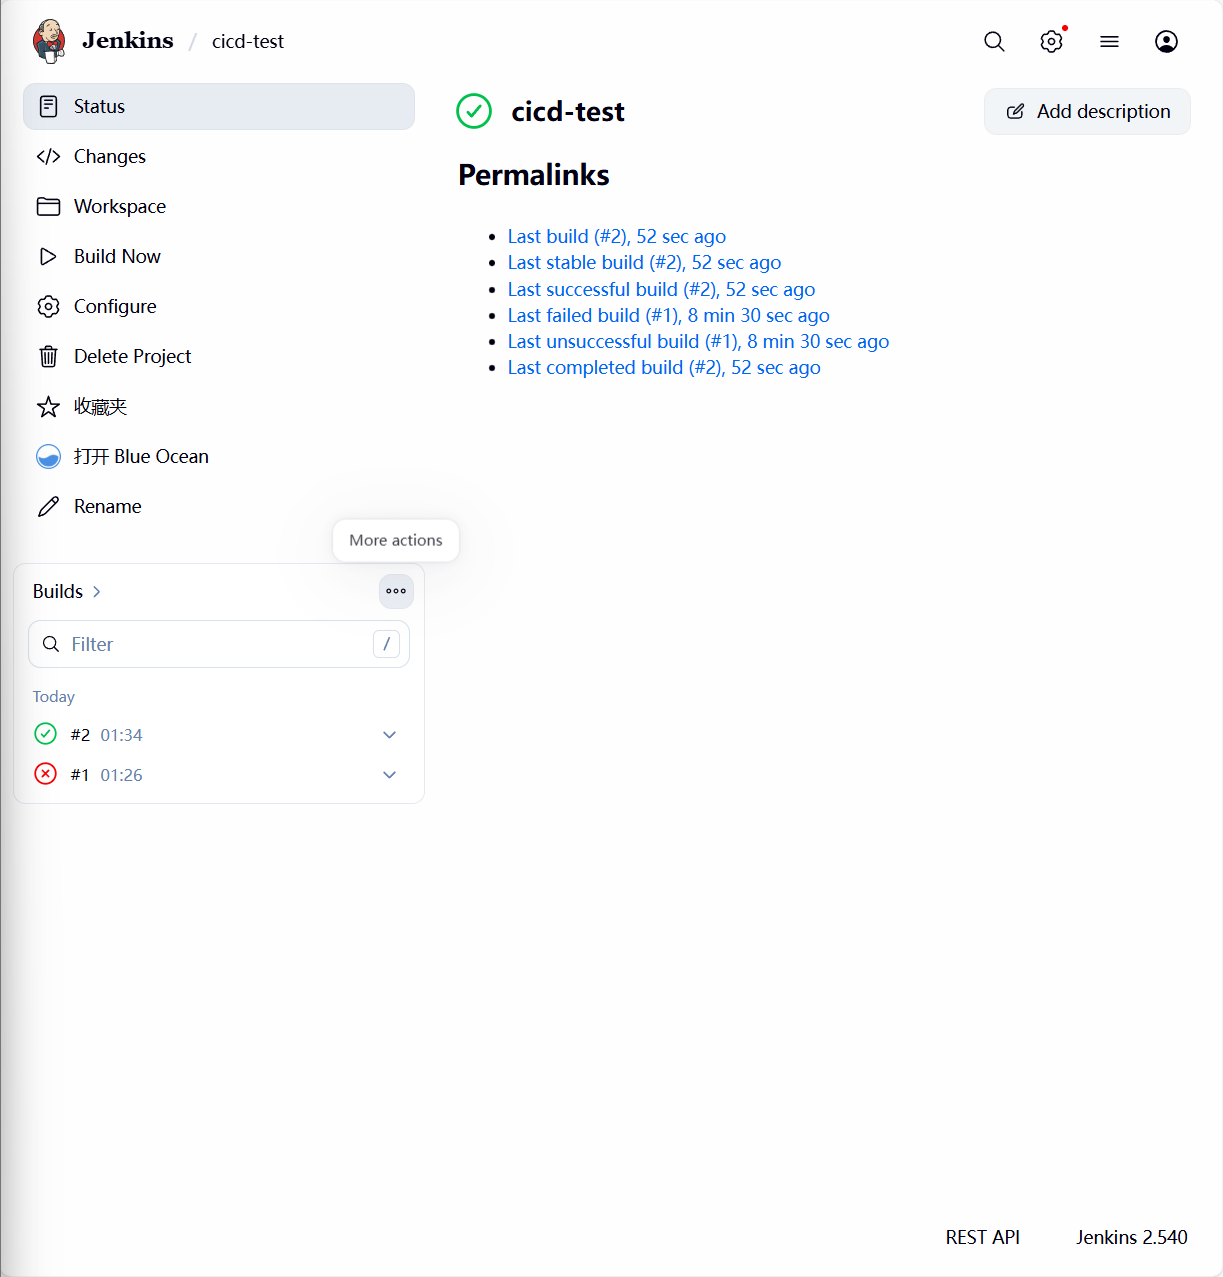
Task: Click the favorites star icon
Action: click(x=48, y=406)
